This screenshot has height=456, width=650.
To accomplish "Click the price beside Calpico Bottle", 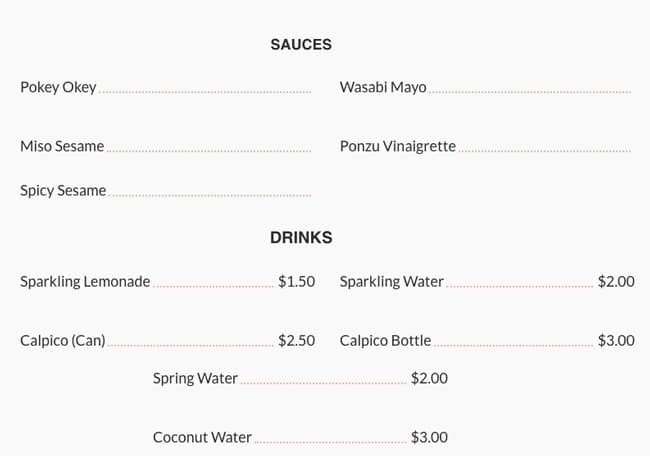I will [616, 340].
